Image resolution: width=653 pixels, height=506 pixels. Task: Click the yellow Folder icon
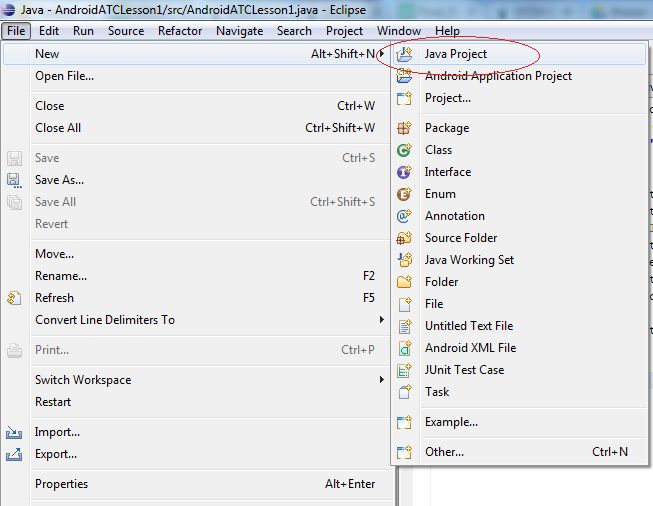coord(404,282)
